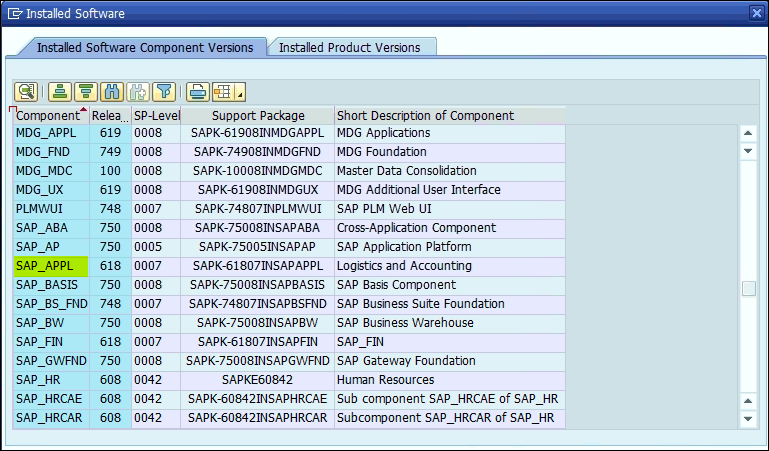Sort the list in descending order
Image resolution: width=769 pixels, height=451 pixels.
(86, 92)
